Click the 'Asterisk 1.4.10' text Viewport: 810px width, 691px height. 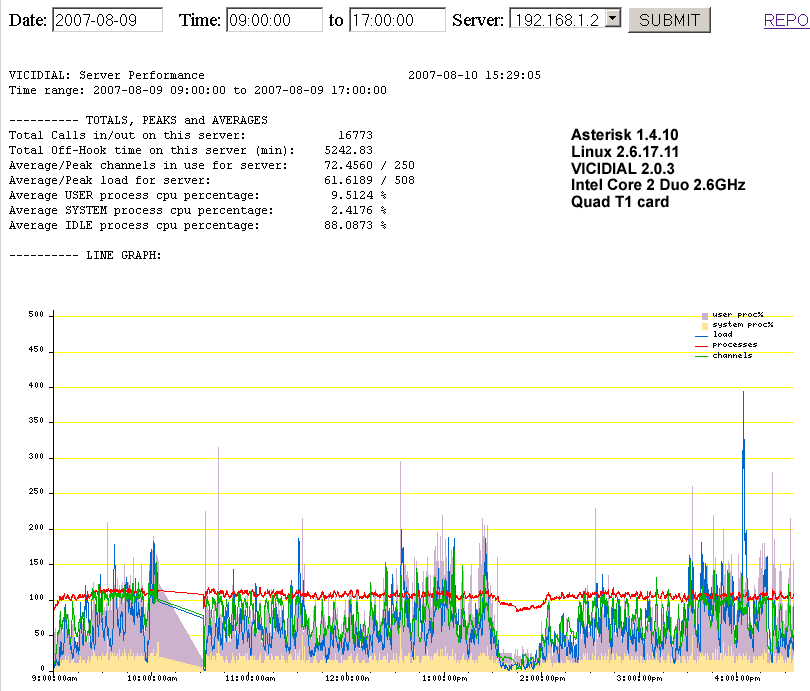tap(625, 135)
